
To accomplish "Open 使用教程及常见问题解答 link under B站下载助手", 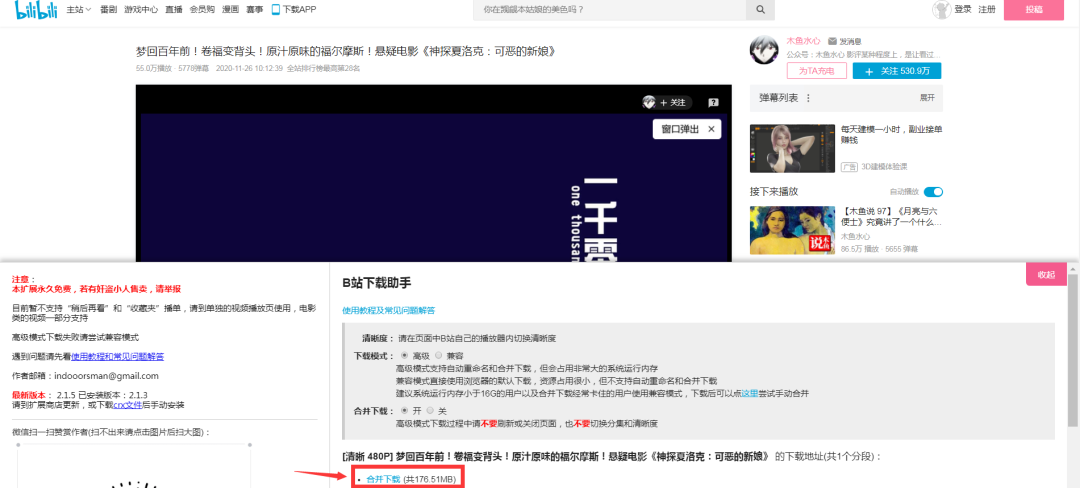I will click(x=388, y=311).
